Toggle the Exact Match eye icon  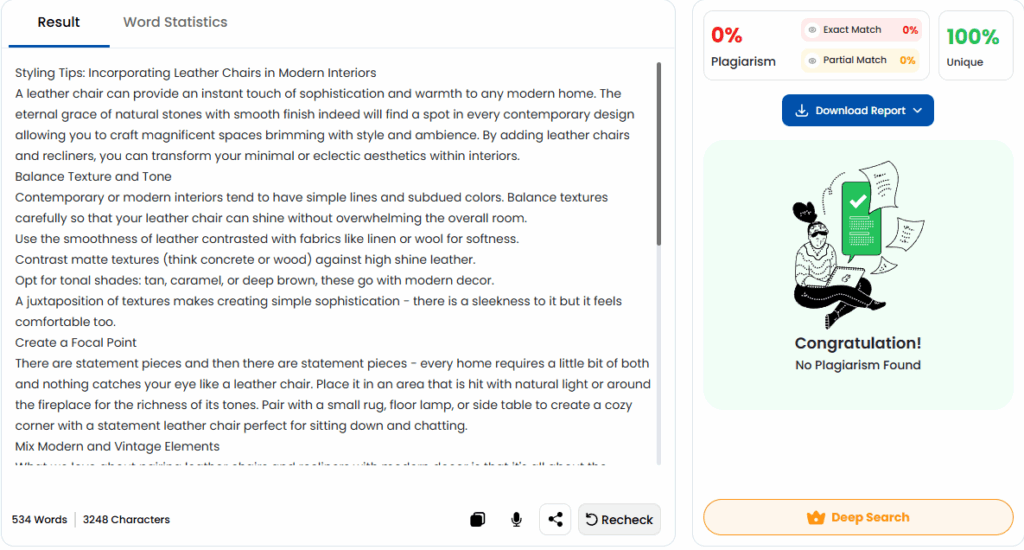(x=813, y=30)
